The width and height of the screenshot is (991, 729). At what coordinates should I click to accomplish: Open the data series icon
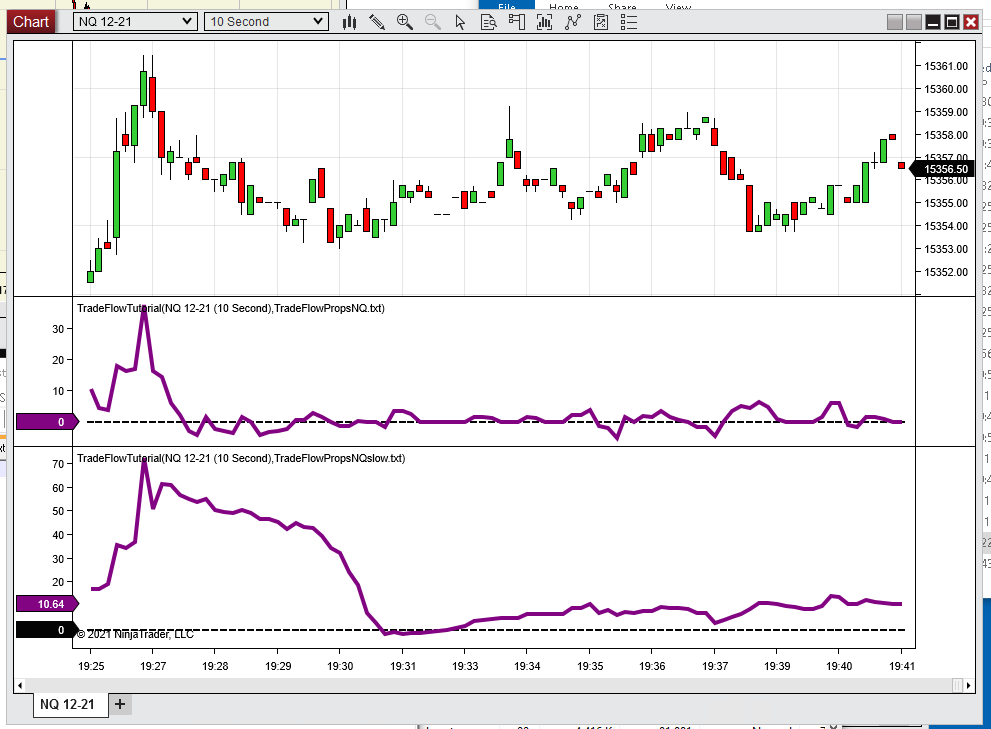point(544,22)
